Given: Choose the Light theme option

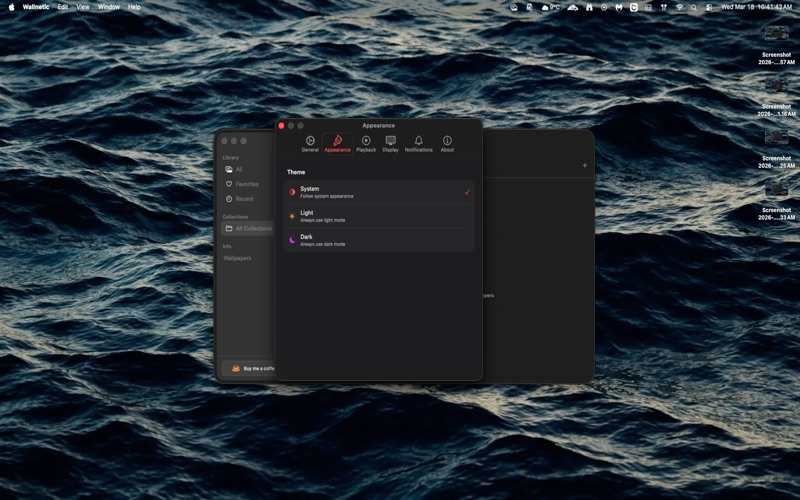Looking at the screenshot, I should tap(379, 216).
